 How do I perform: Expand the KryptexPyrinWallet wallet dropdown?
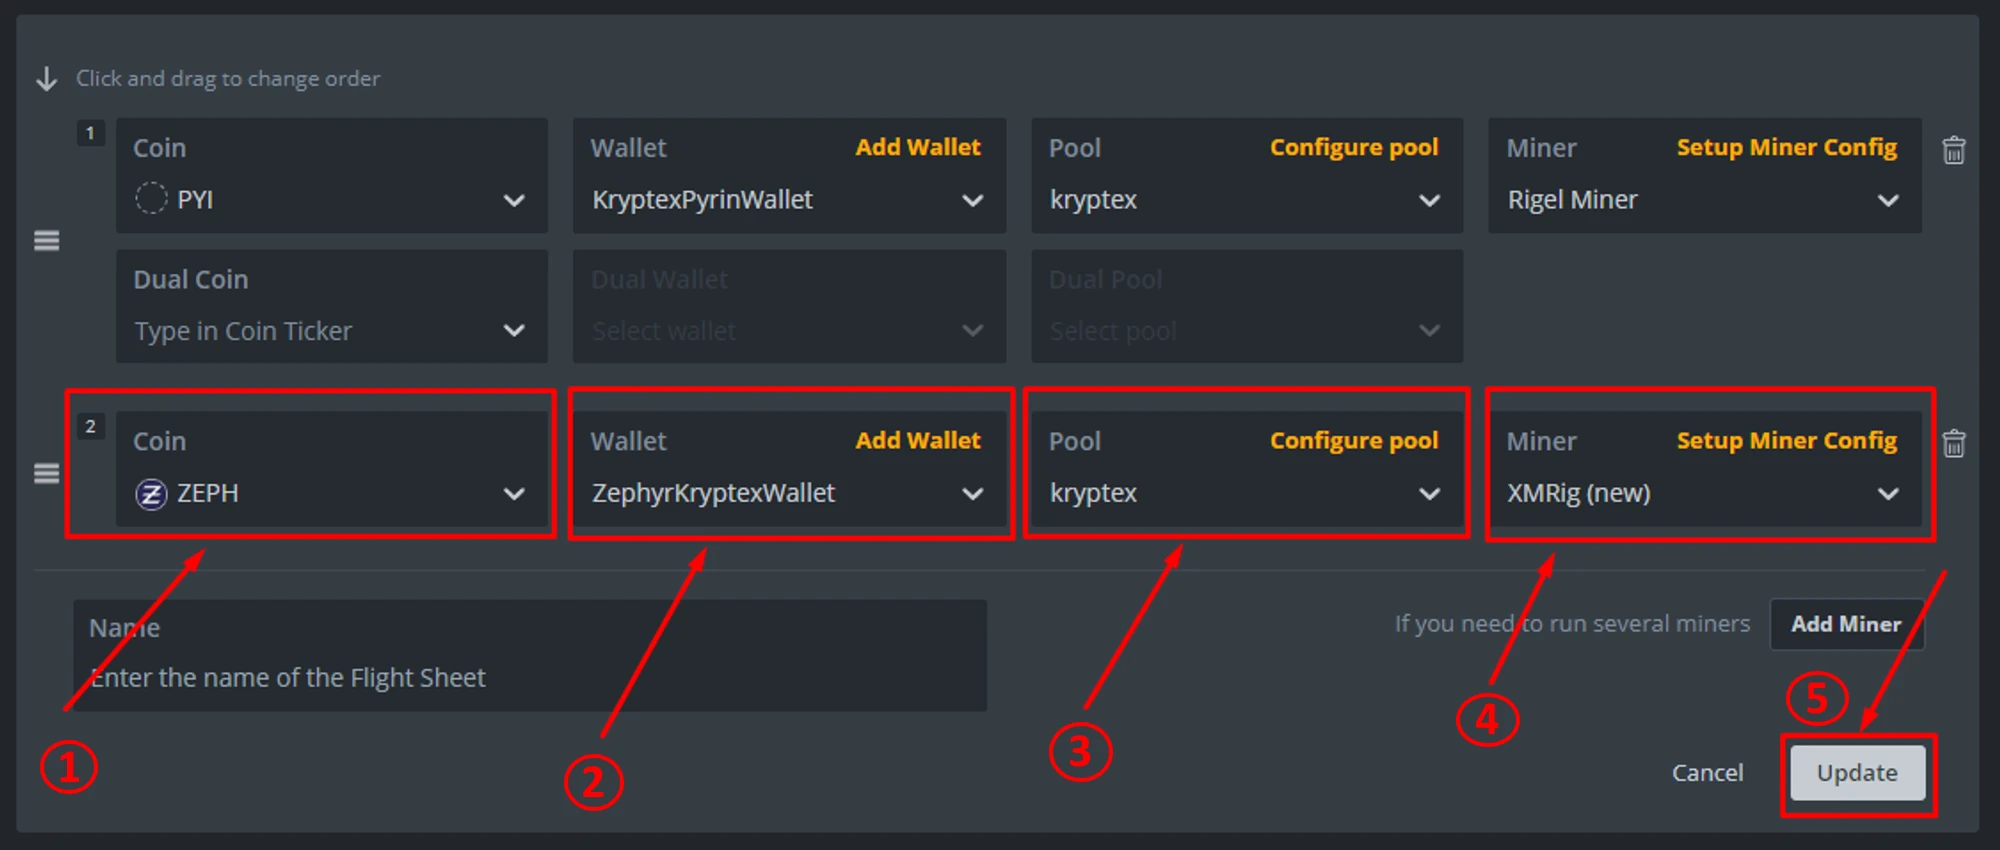tap(972, 200)
